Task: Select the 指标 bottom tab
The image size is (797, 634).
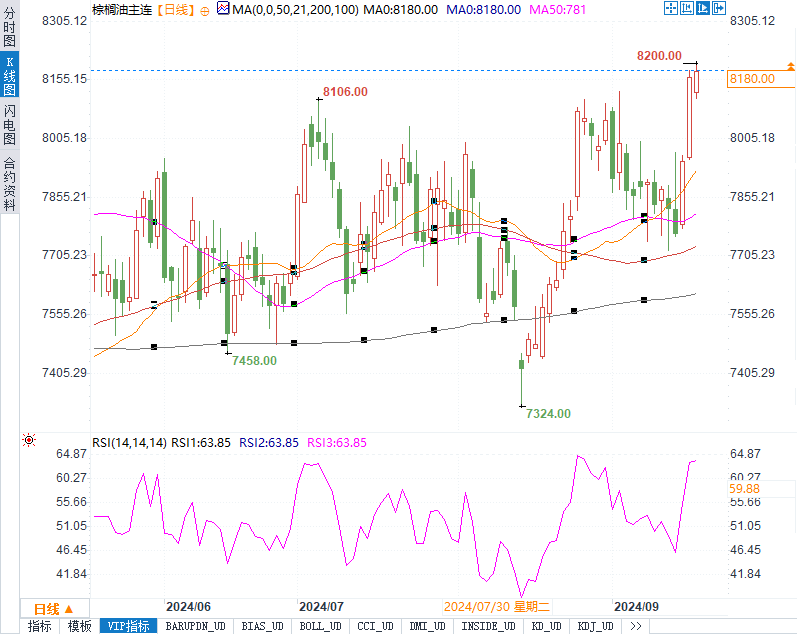Action: [x=40, y=626]
